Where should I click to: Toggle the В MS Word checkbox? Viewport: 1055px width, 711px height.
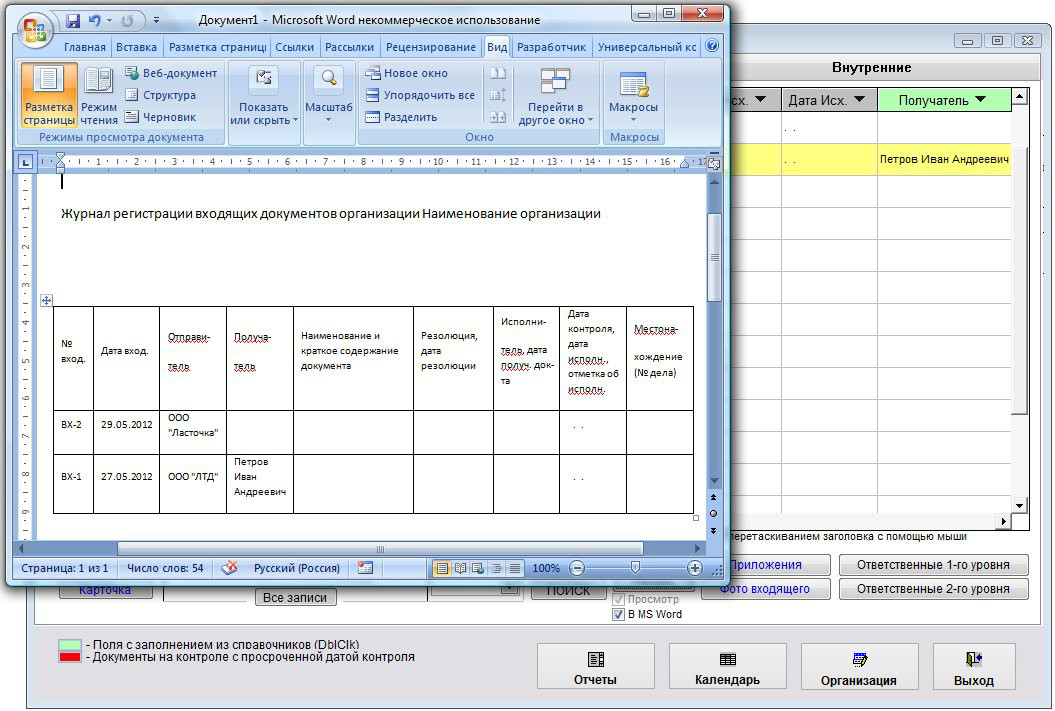[618, 614]
